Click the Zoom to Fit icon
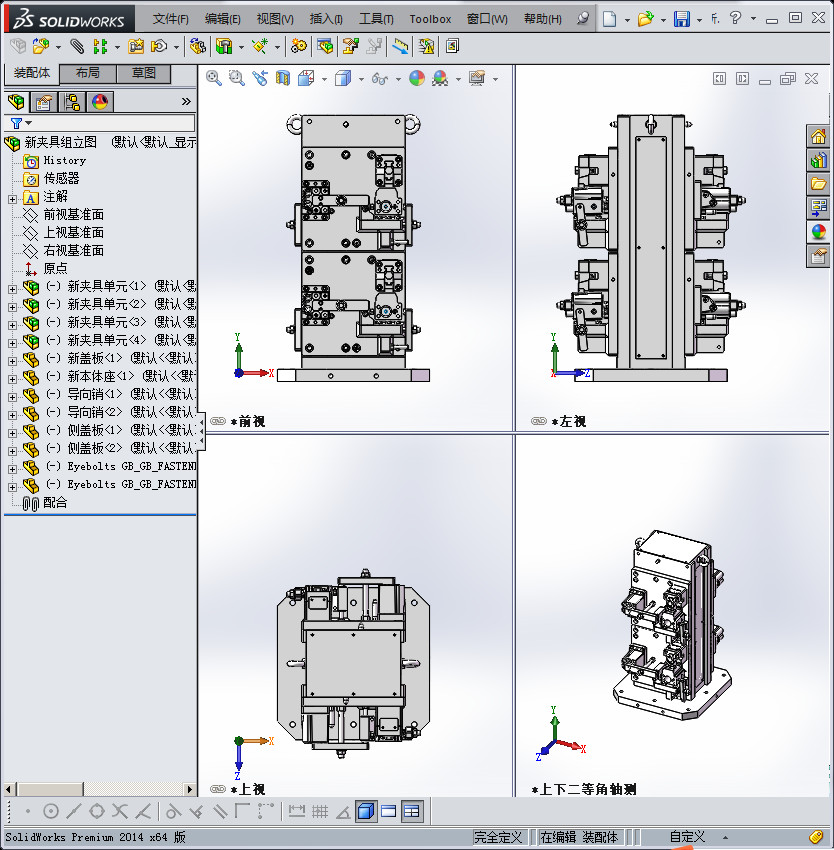The width and height of the screenshot is (834, 850). (214, 79)
